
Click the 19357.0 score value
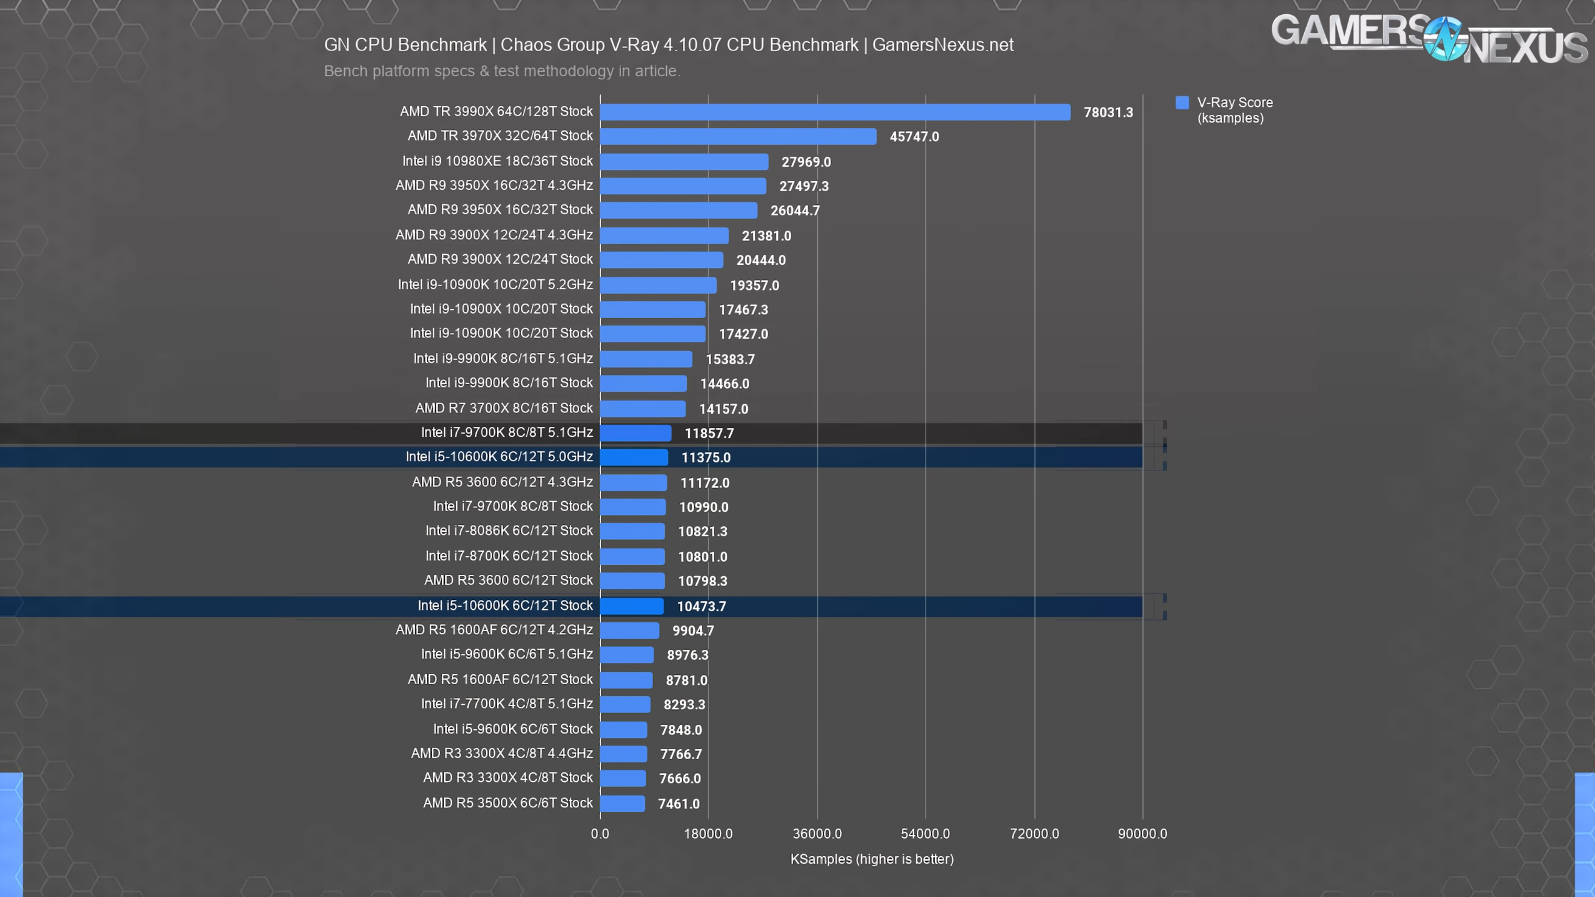click(x=754, y=285)
